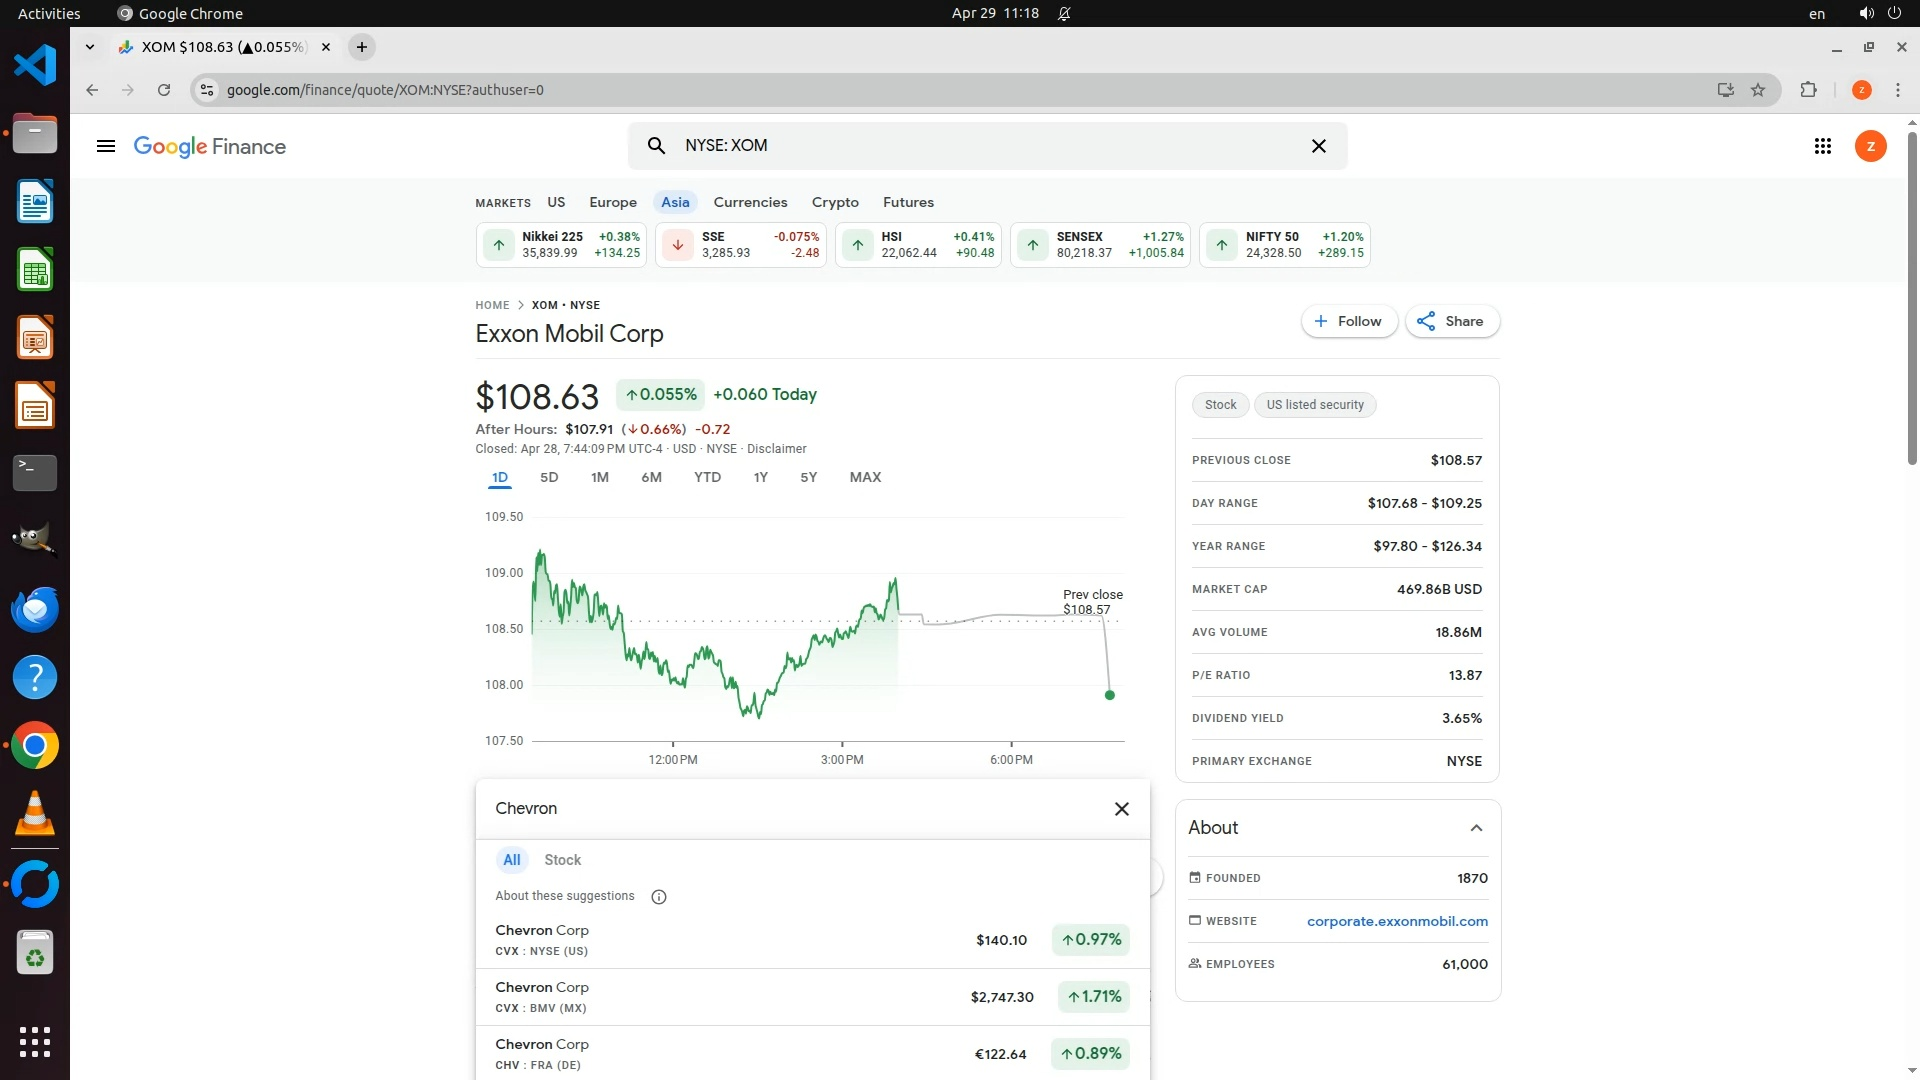Reload the current page

(164, 90)
